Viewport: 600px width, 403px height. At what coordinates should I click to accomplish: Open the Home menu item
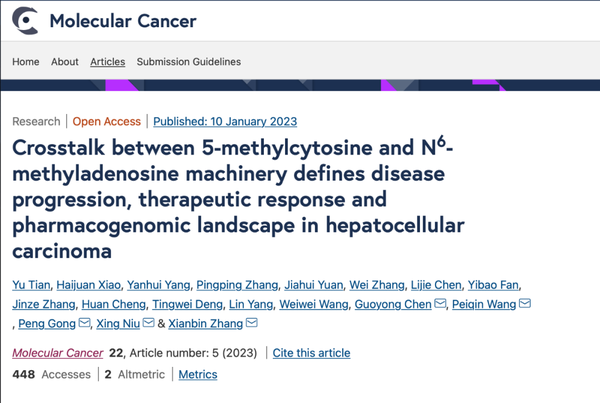coord(26,61)
